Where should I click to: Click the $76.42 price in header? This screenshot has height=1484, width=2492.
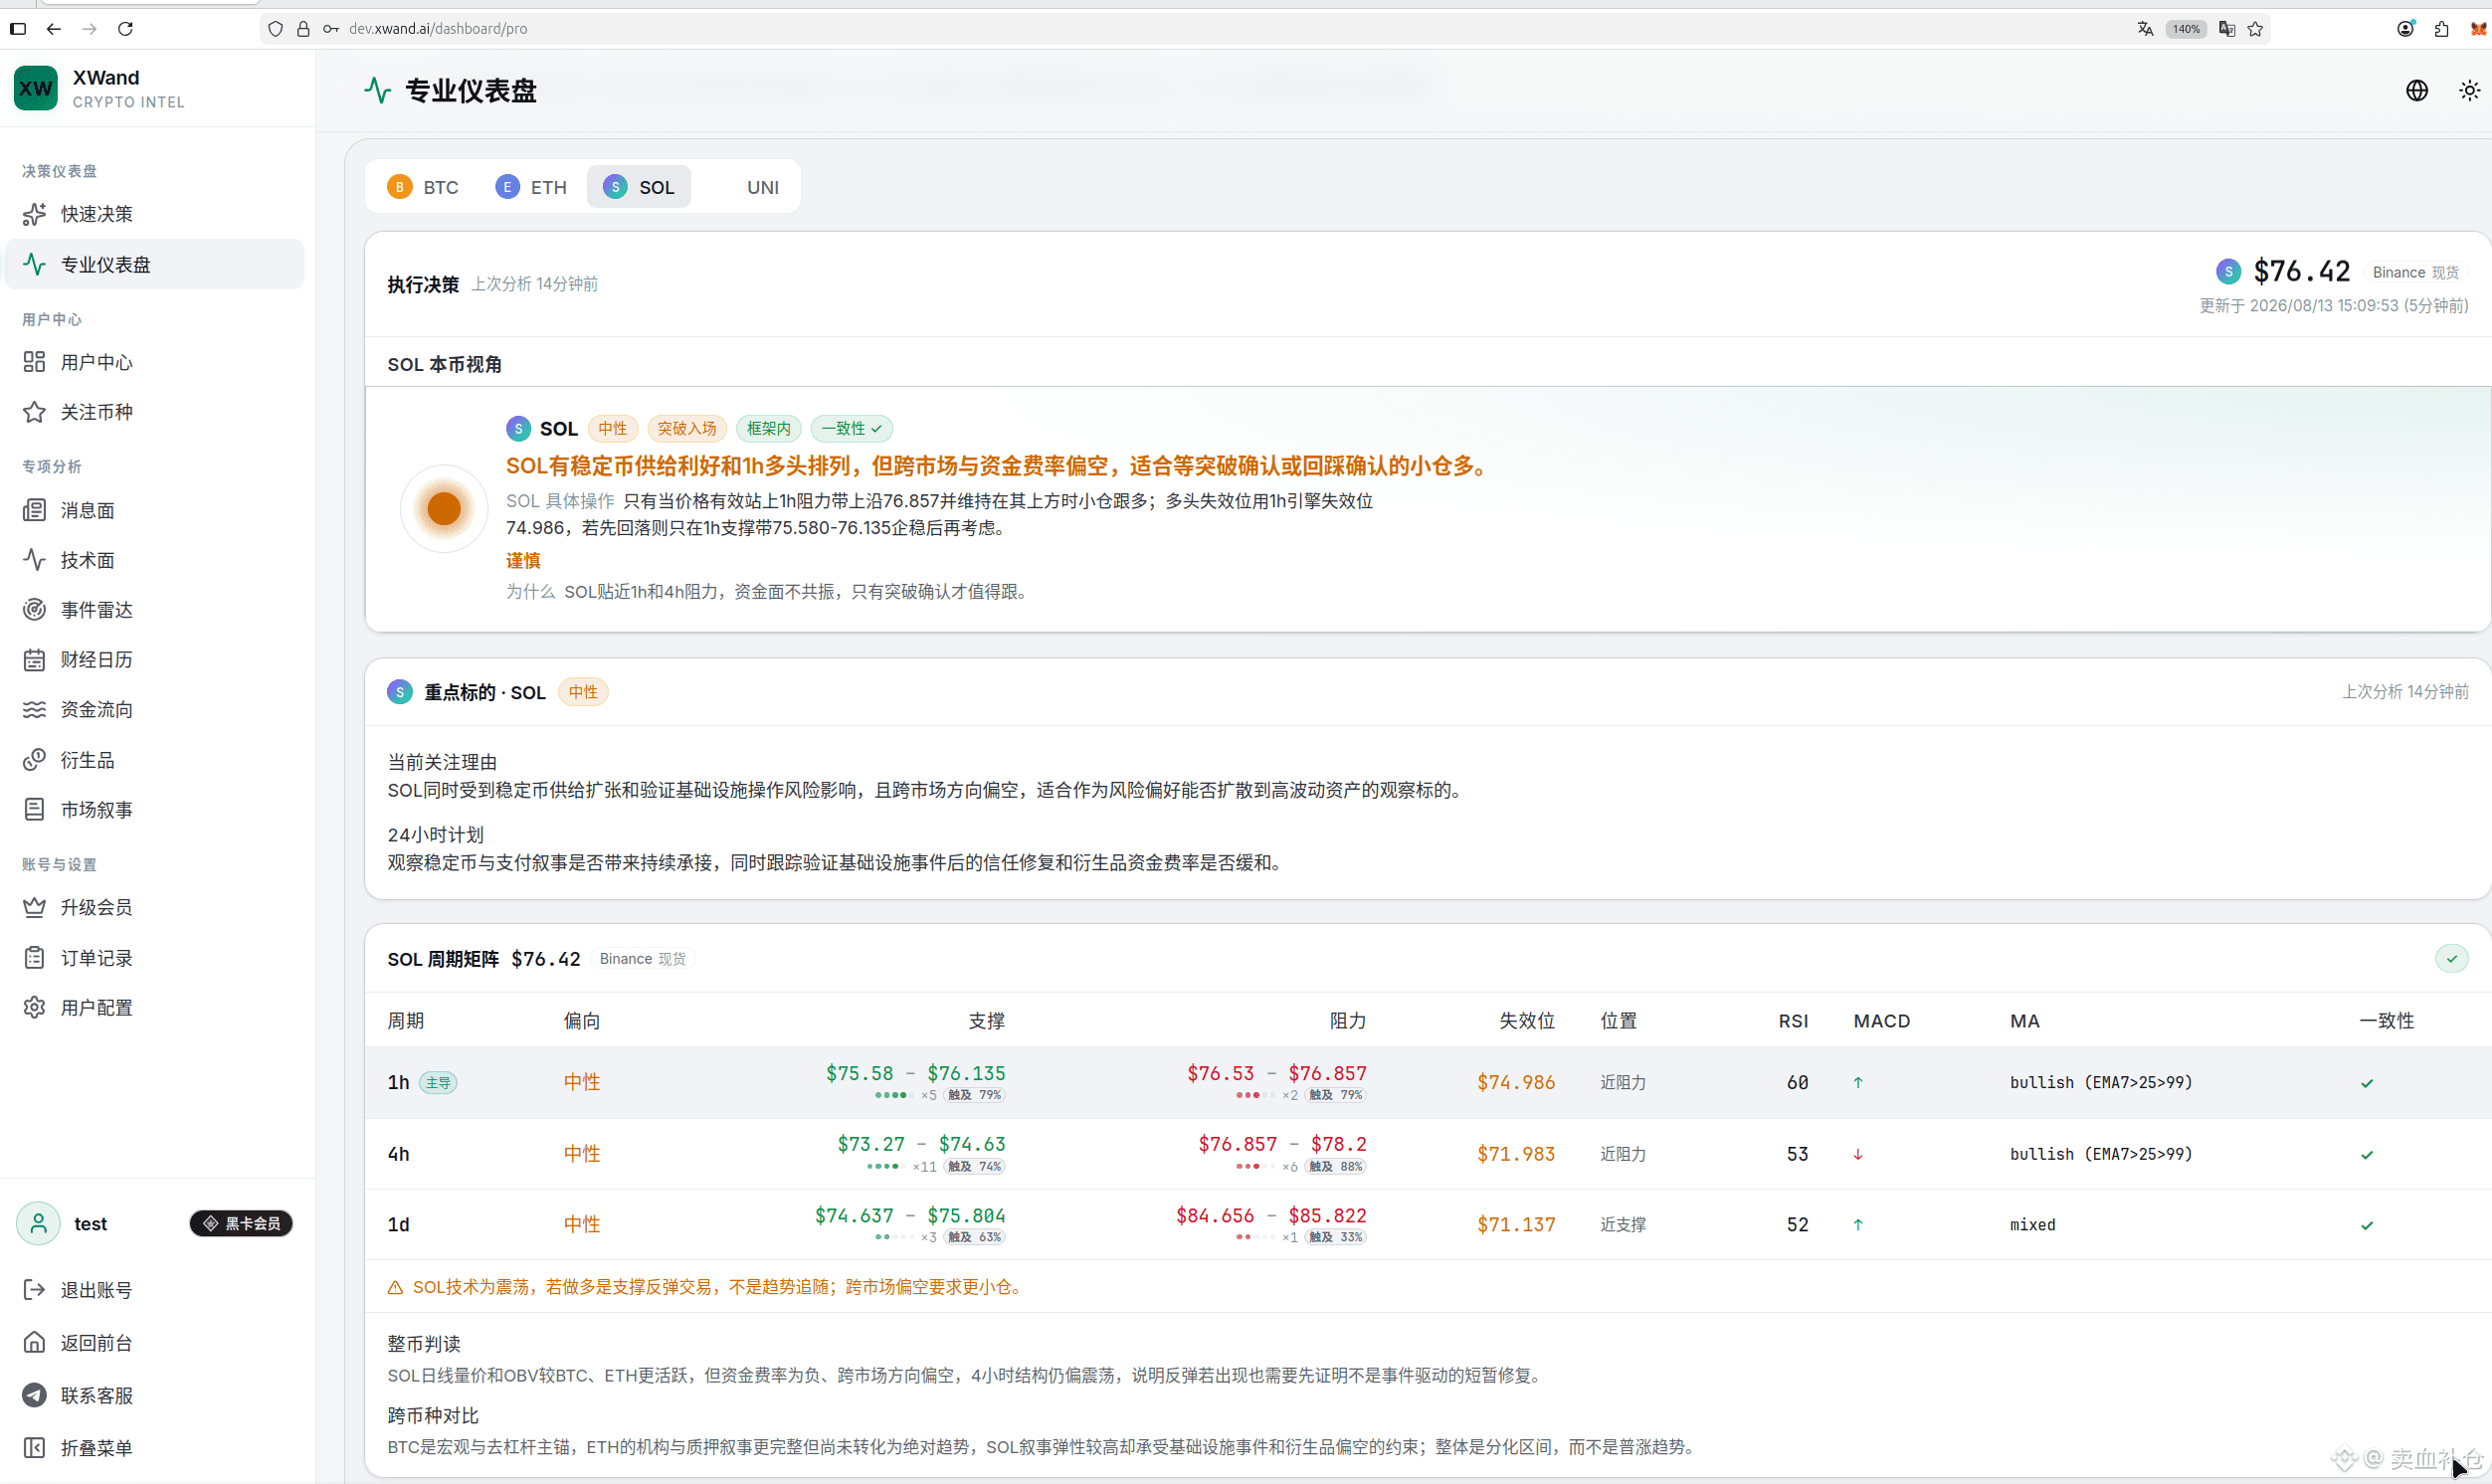tap(2301, 272)
